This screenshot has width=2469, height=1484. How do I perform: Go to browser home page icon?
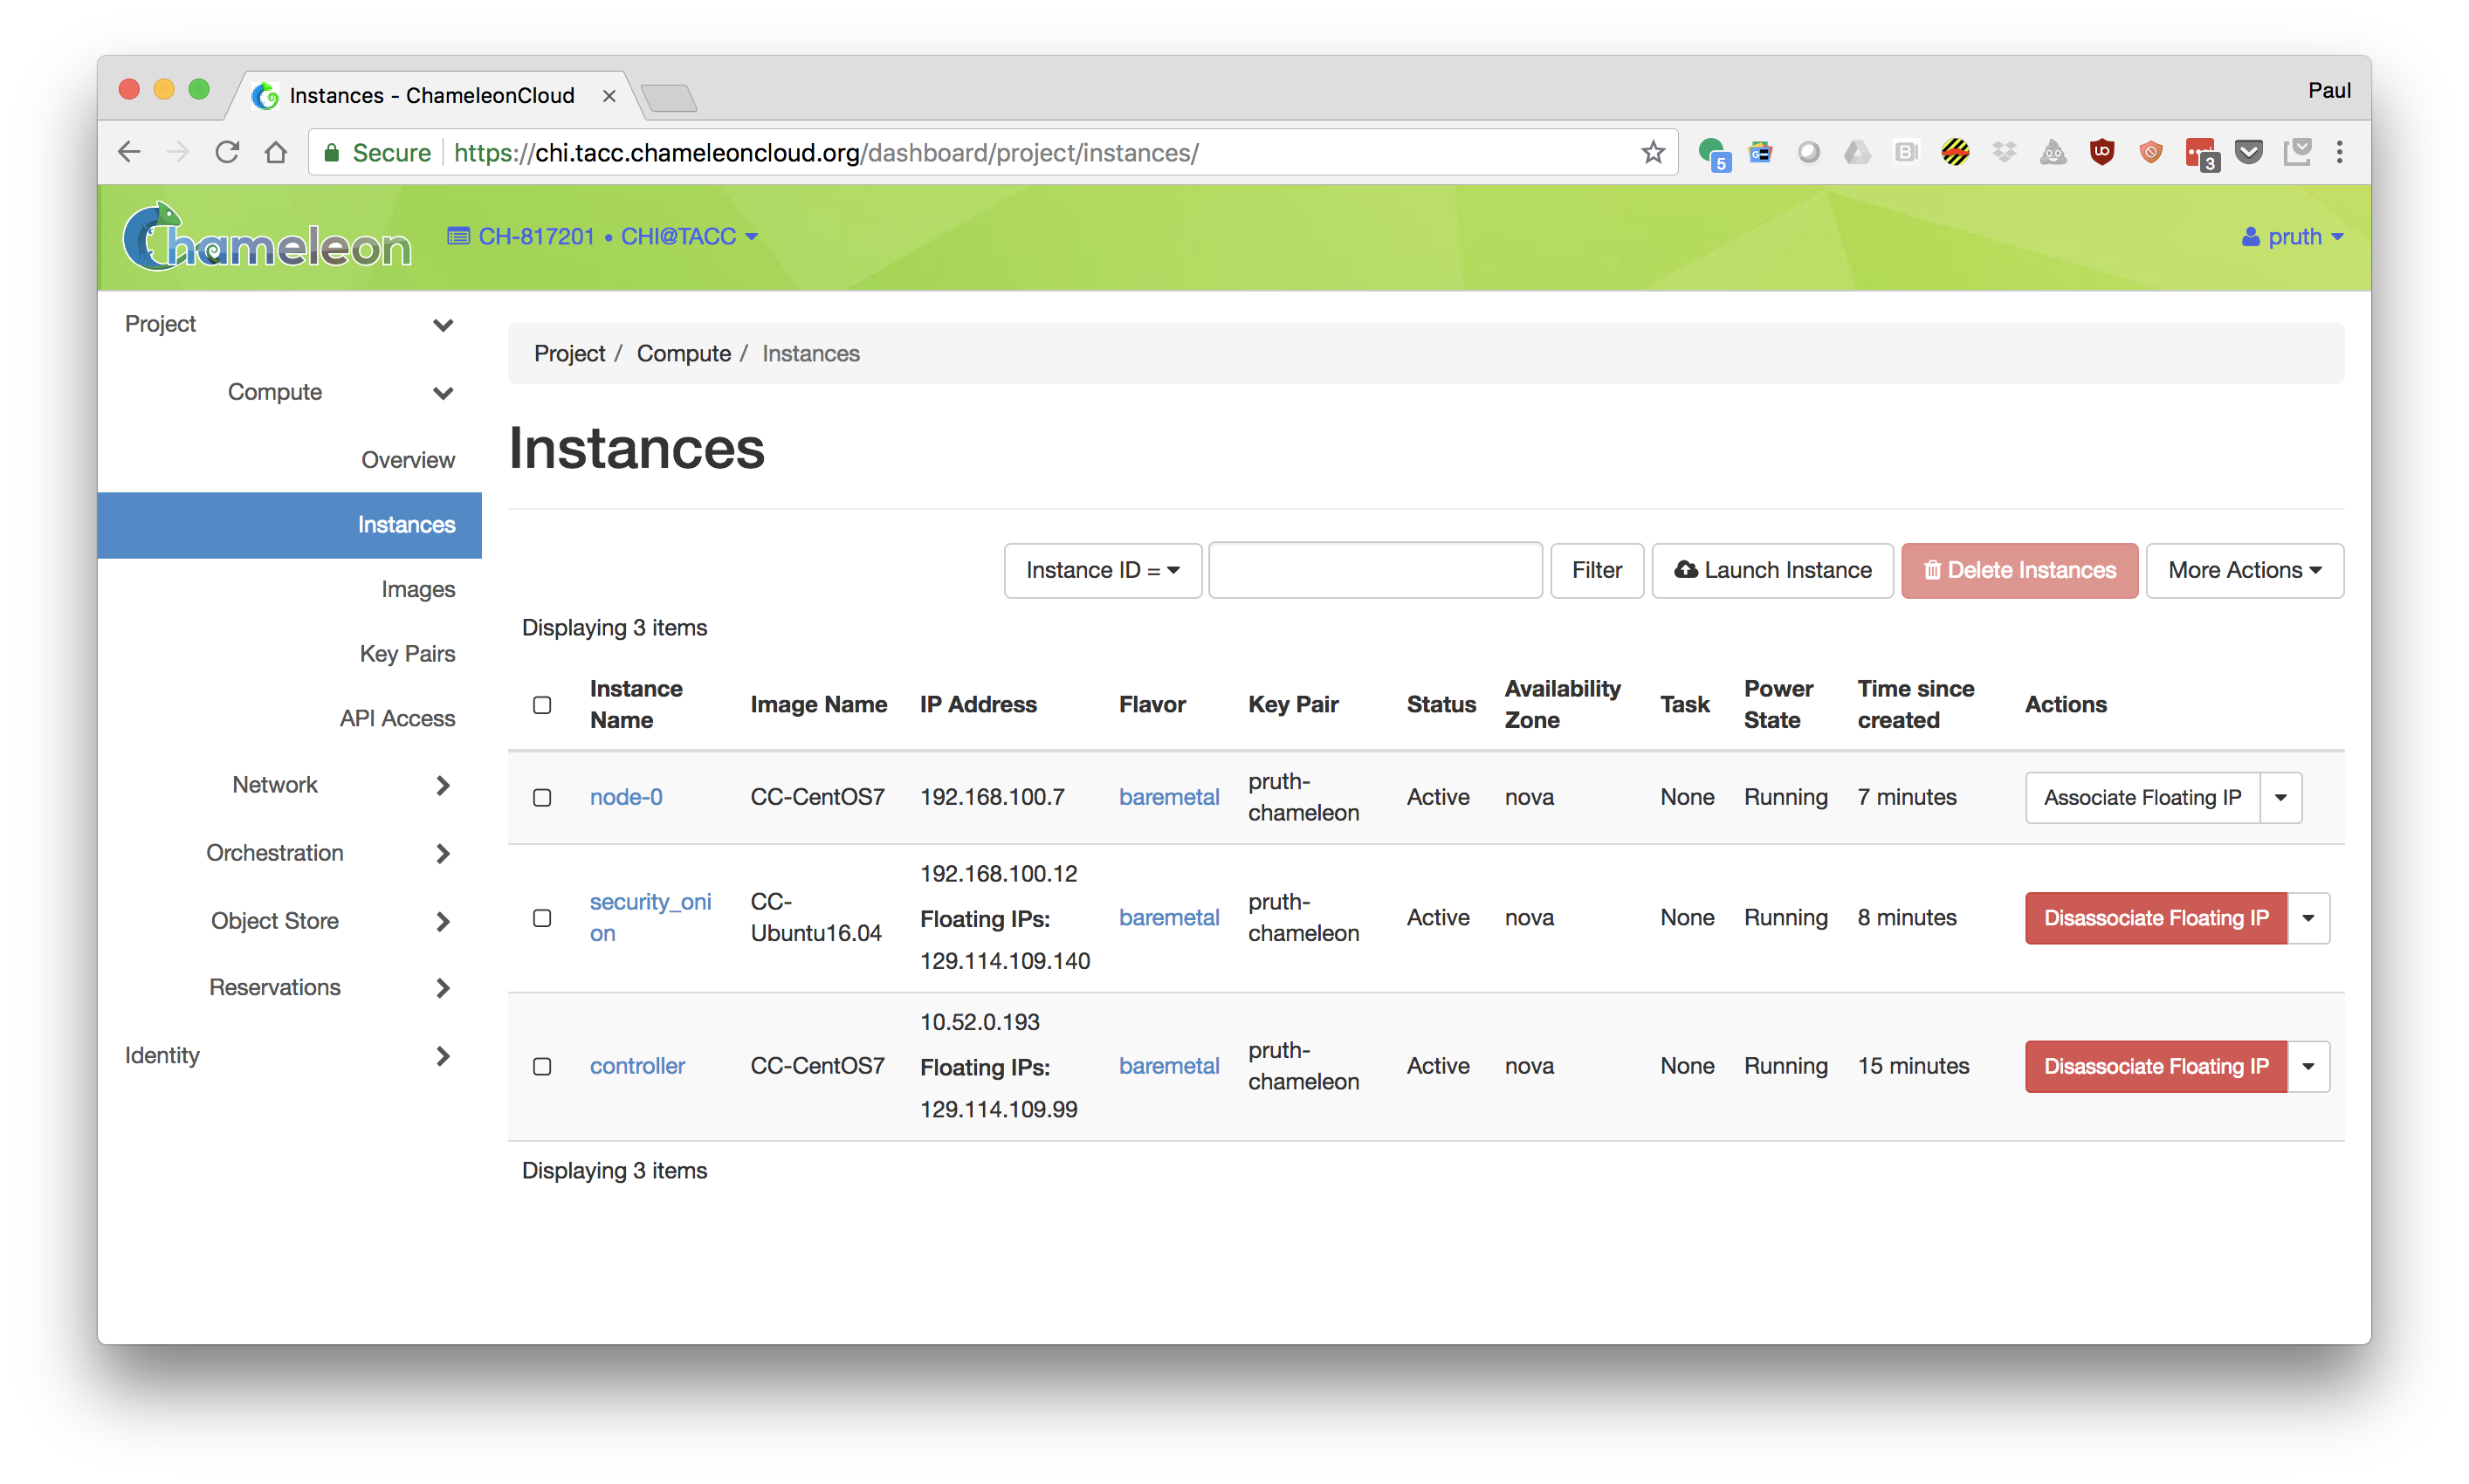[276, 152]
